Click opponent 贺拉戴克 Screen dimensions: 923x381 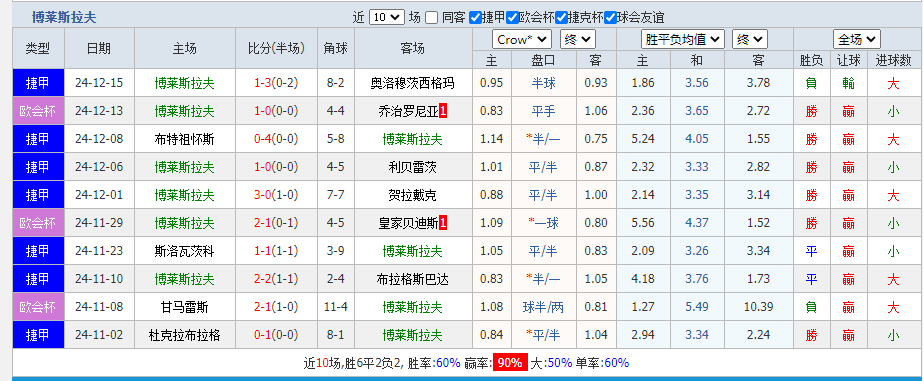pos(413,196)
